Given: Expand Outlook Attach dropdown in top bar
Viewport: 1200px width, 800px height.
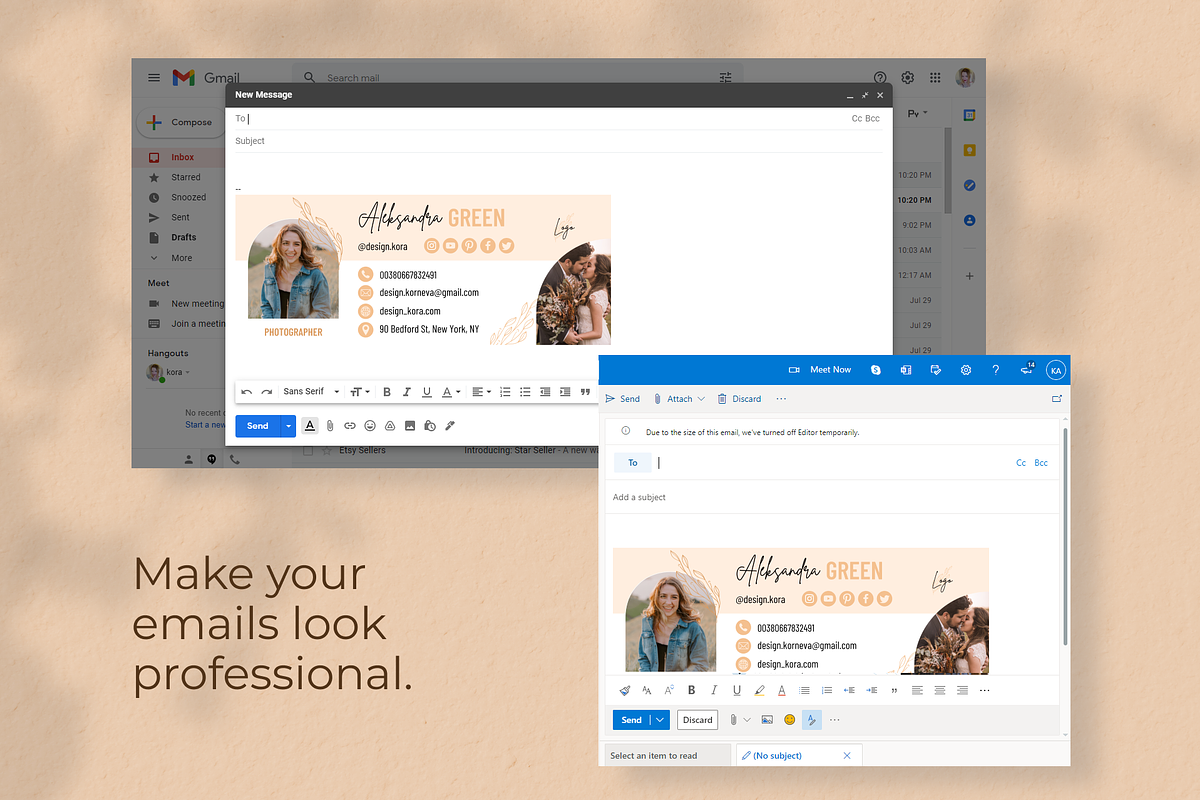Looking at the screenshot, I should coord(701,399).
